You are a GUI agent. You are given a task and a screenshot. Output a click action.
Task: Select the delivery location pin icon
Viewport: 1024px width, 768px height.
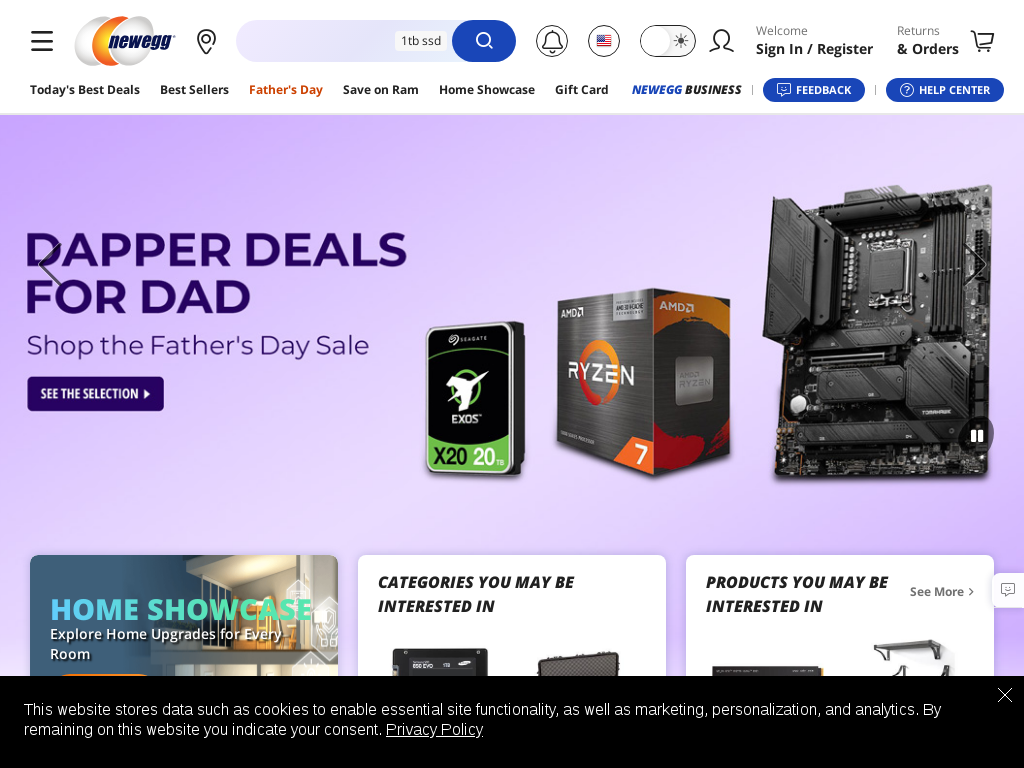(206, 42)
